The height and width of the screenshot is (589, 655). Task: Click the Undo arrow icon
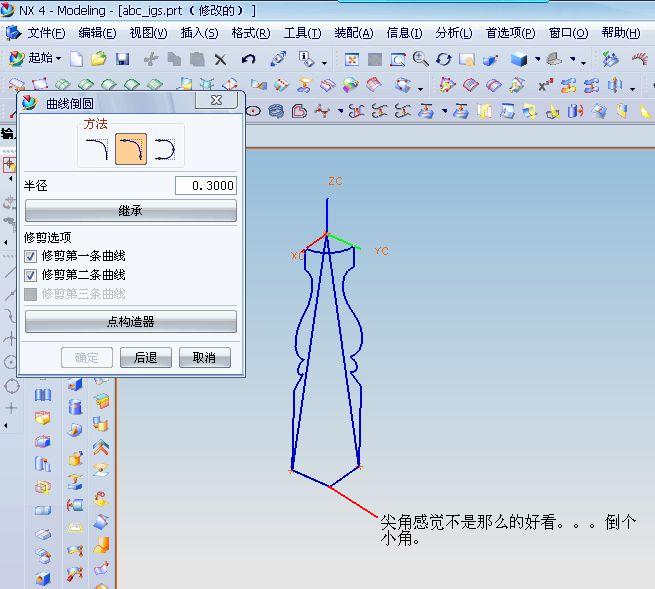coord(248,59)
